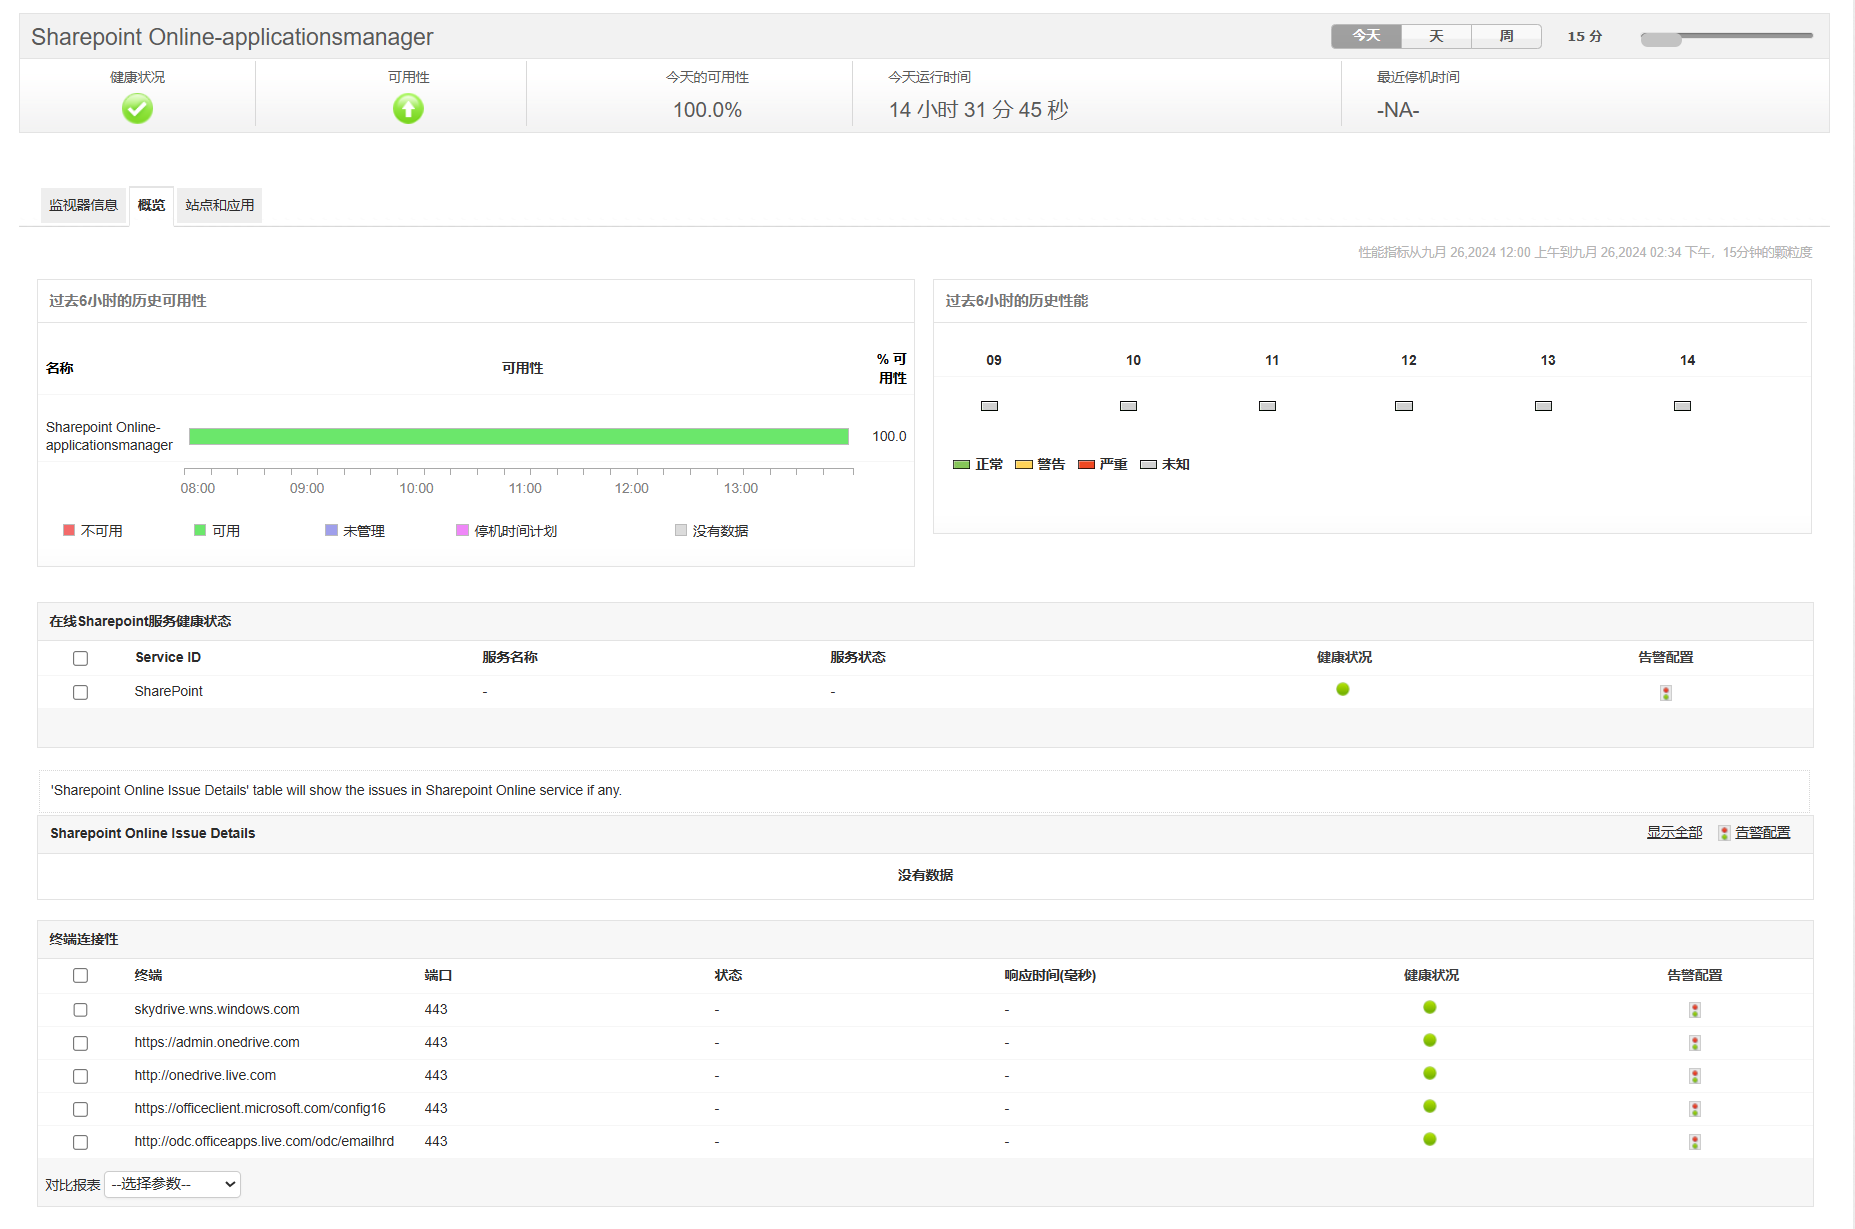The height and width of the screenshot is (1229, 1855).
Task: Click the 严重 red performance legend swatch
Action: 1086,464
